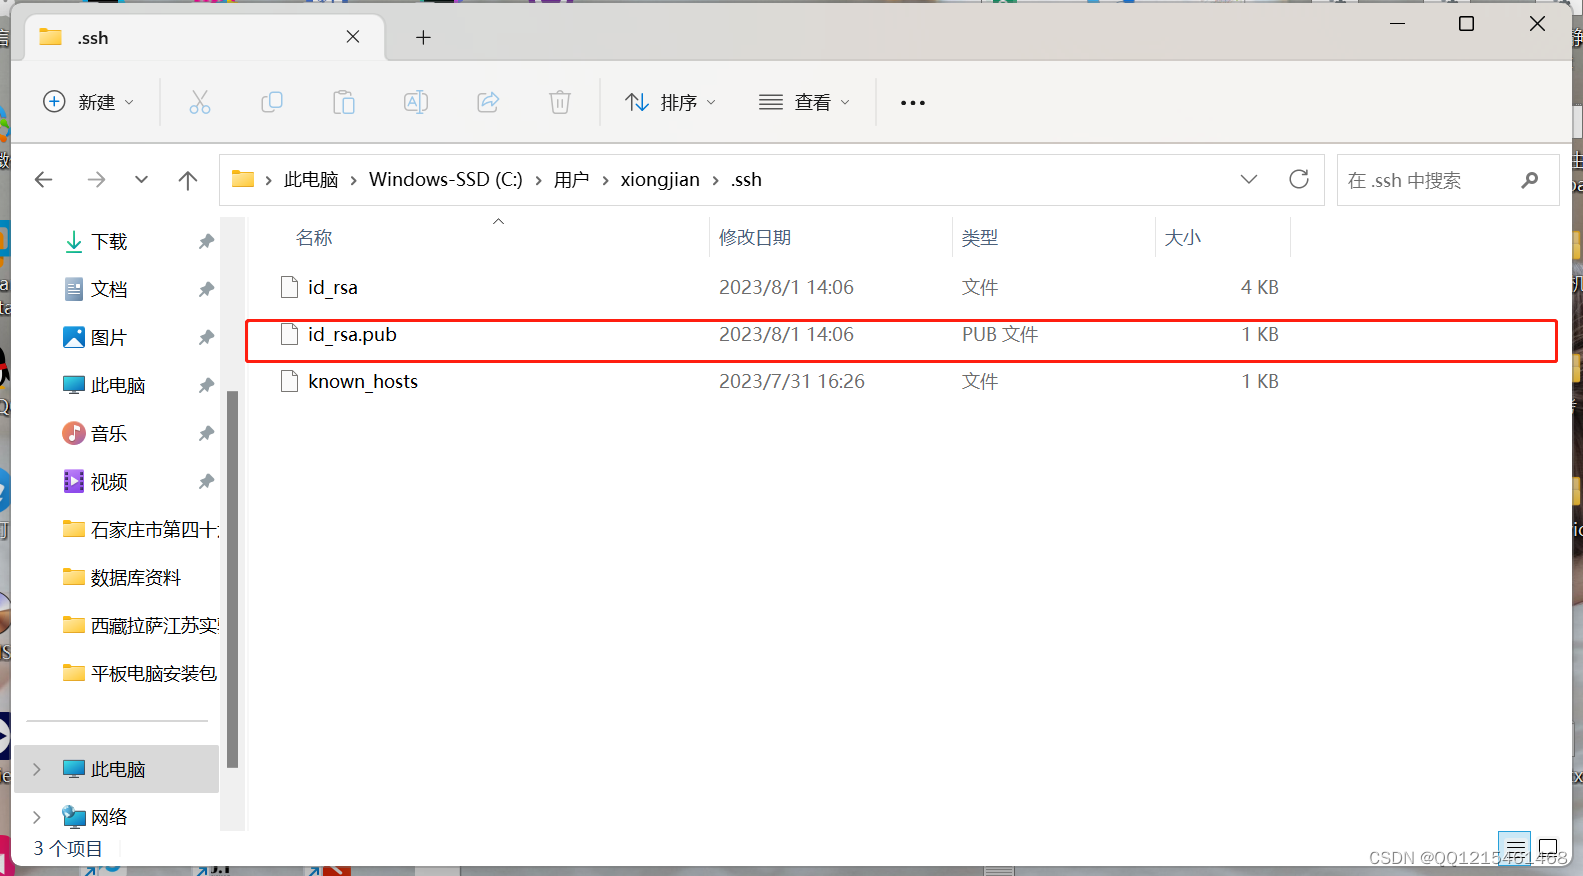Image resolution: width=1583 pixels, height=876 pixels.
Task: Click the Copy icon in toolbar
Action: point(272,102)
